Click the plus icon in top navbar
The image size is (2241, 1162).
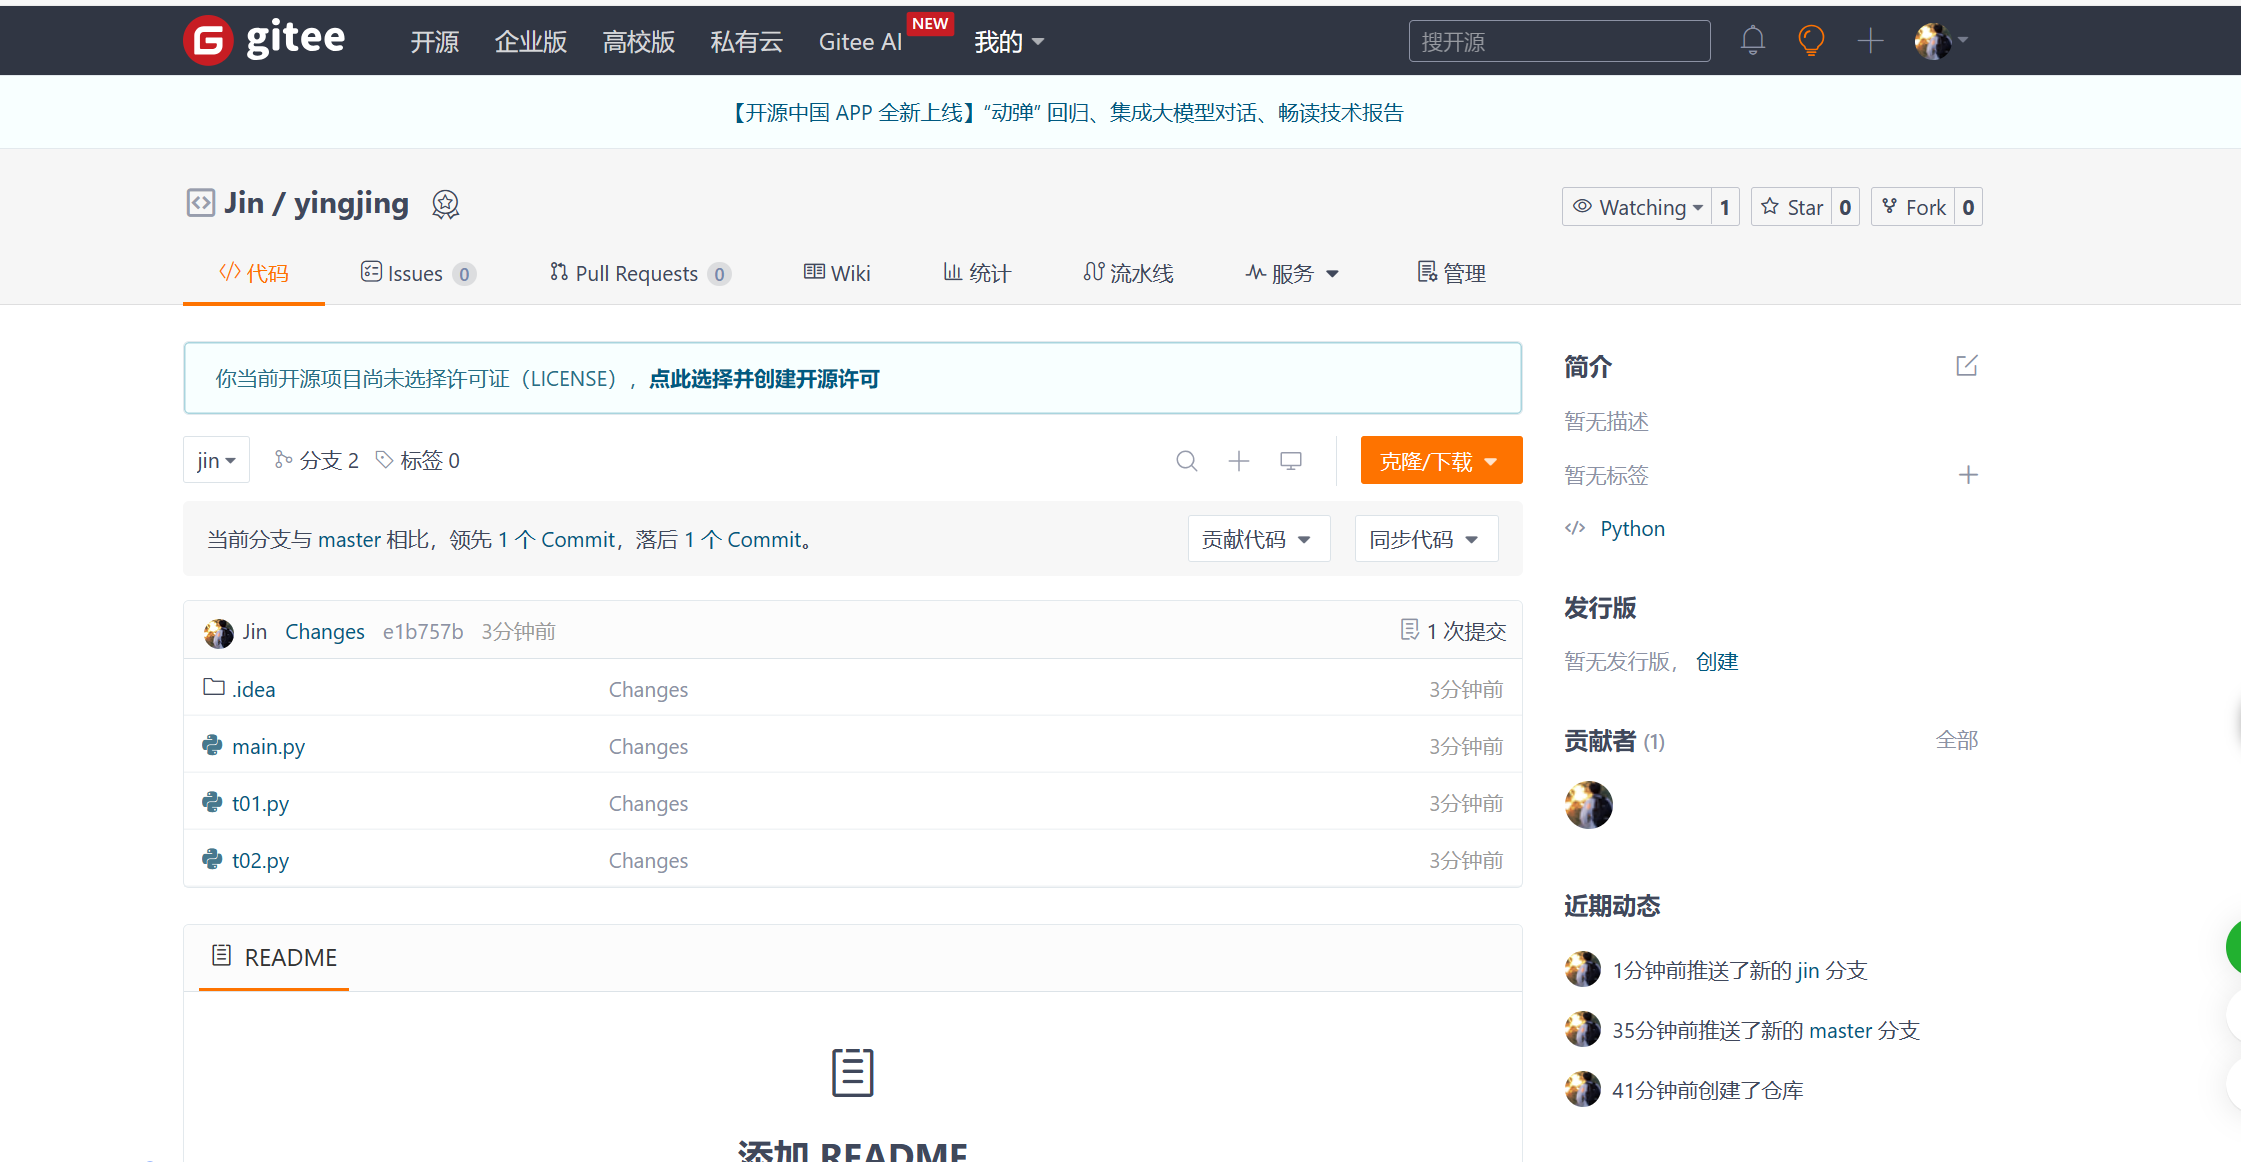click(1870, 41)
